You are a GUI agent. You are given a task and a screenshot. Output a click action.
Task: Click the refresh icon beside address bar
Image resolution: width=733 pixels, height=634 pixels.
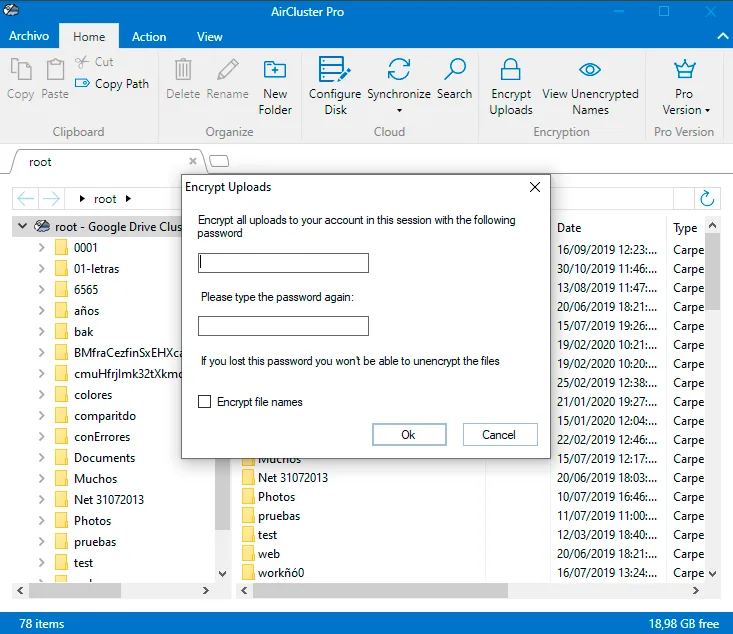click(707, 199)
